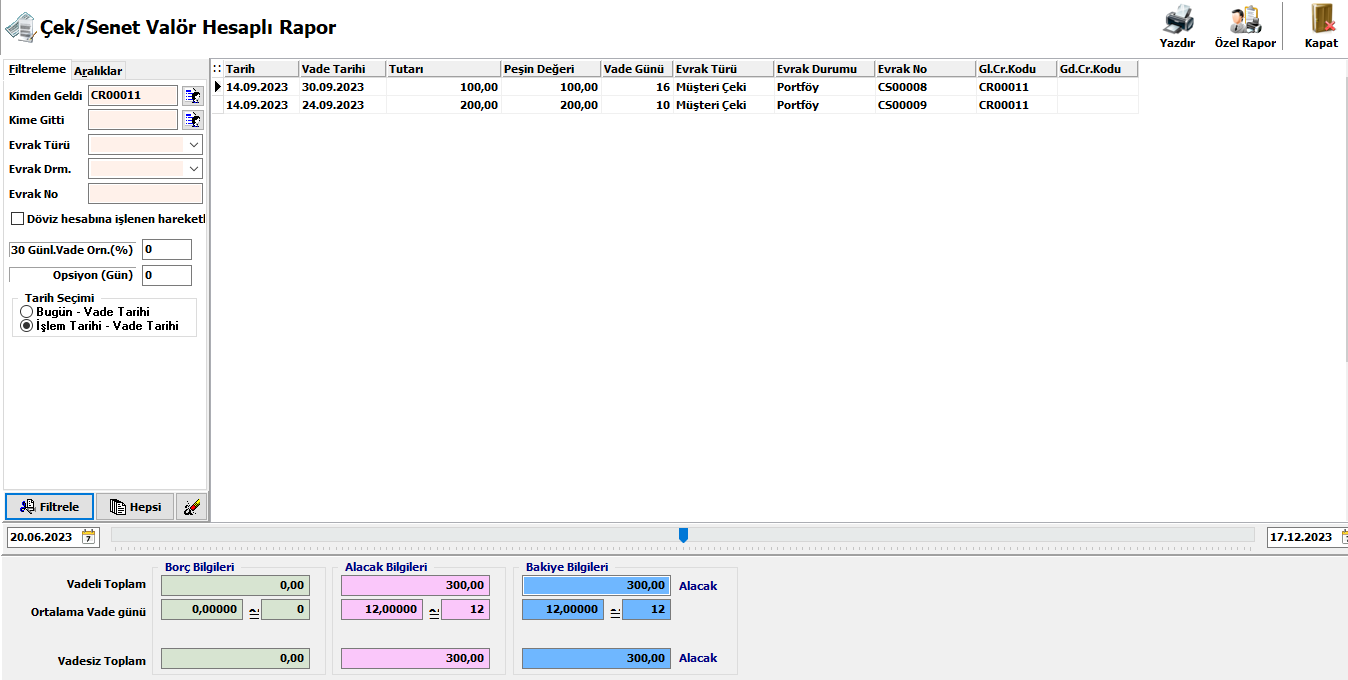Viewport: 1348px width, 680px height.
Task: Select the CS00008 document row cell
Action: tap(926, 87)
